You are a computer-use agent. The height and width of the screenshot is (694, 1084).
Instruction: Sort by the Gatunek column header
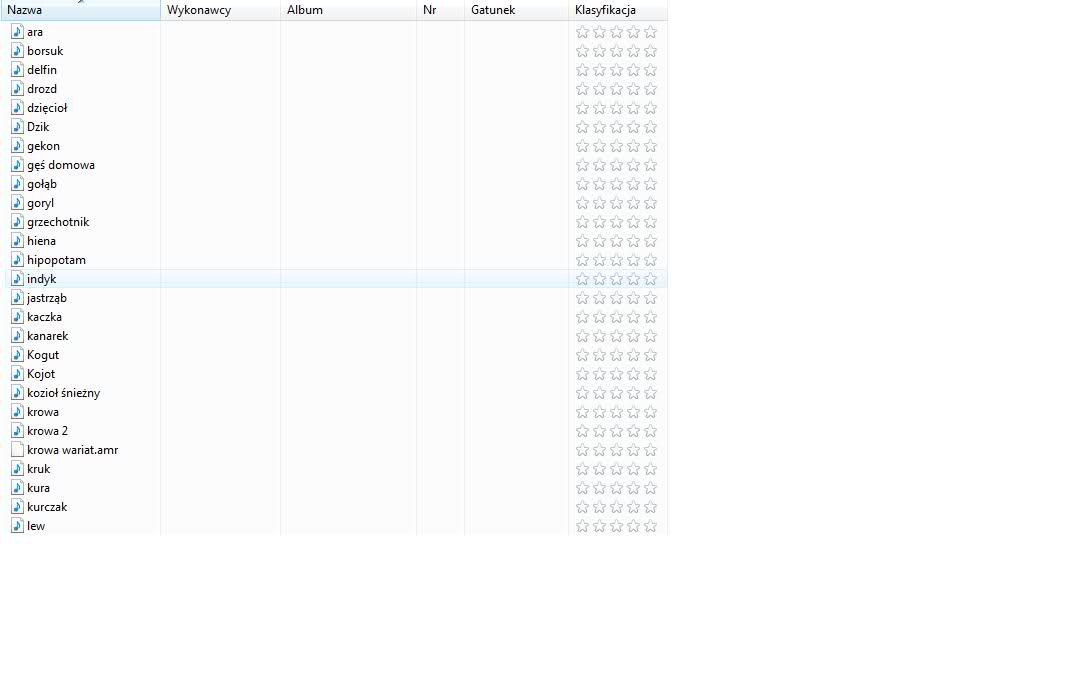(516, 10)
